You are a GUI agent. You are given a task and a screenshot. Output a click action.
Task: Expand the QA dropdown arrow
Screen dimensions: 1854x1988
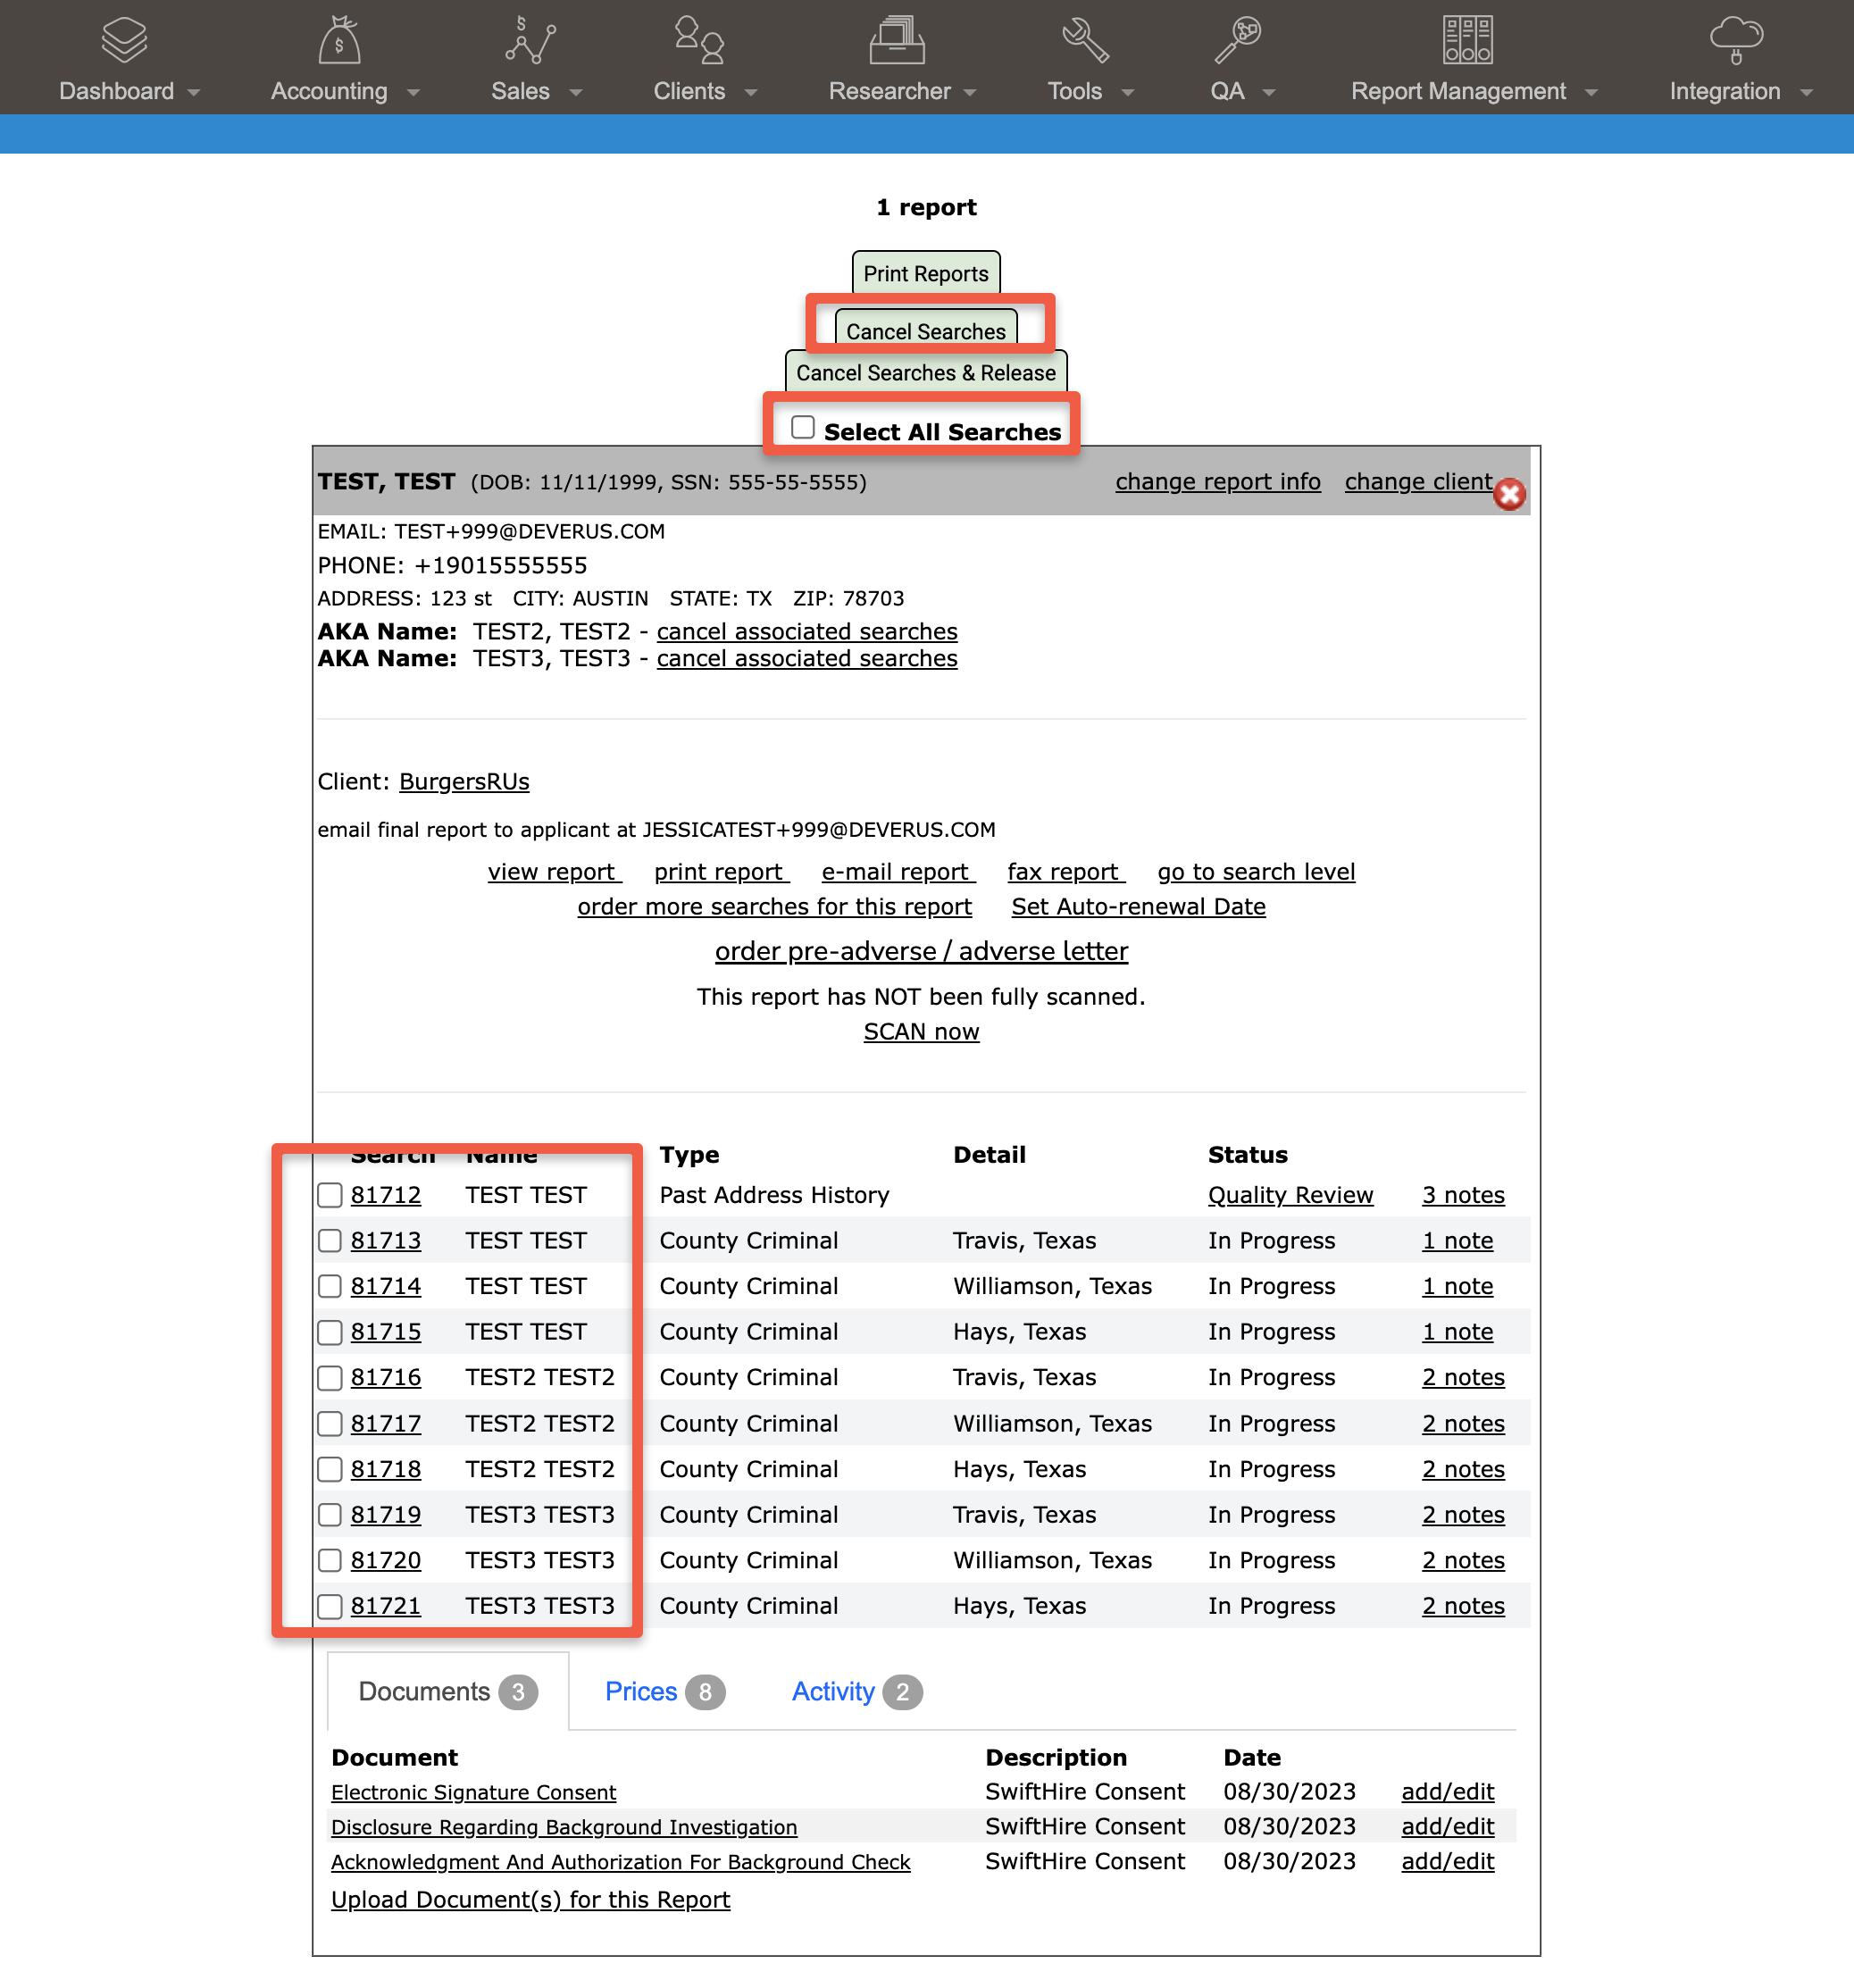coord(1269,93)
